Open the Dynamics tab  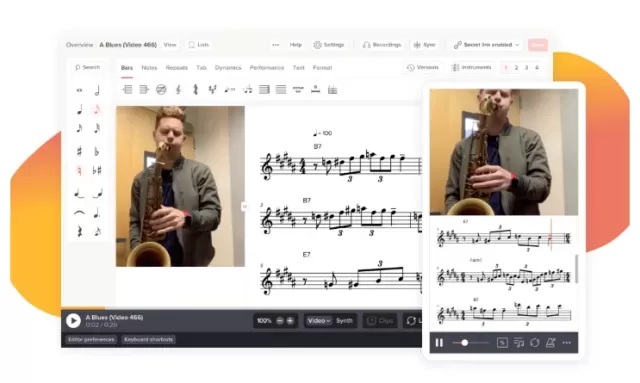click(x=228, y=68)
